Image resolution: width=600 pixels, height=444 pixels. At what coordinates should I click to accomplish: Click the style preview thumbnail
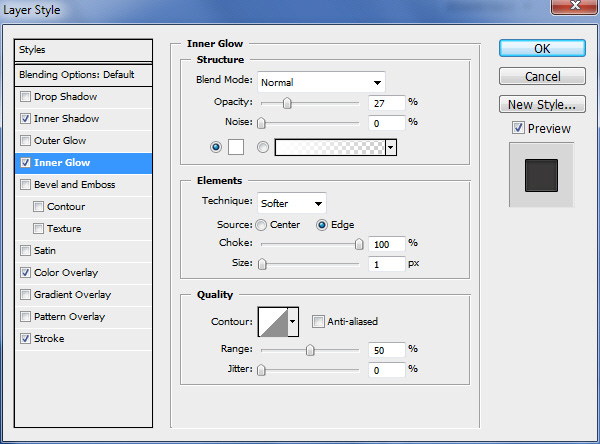coord(541,175)
